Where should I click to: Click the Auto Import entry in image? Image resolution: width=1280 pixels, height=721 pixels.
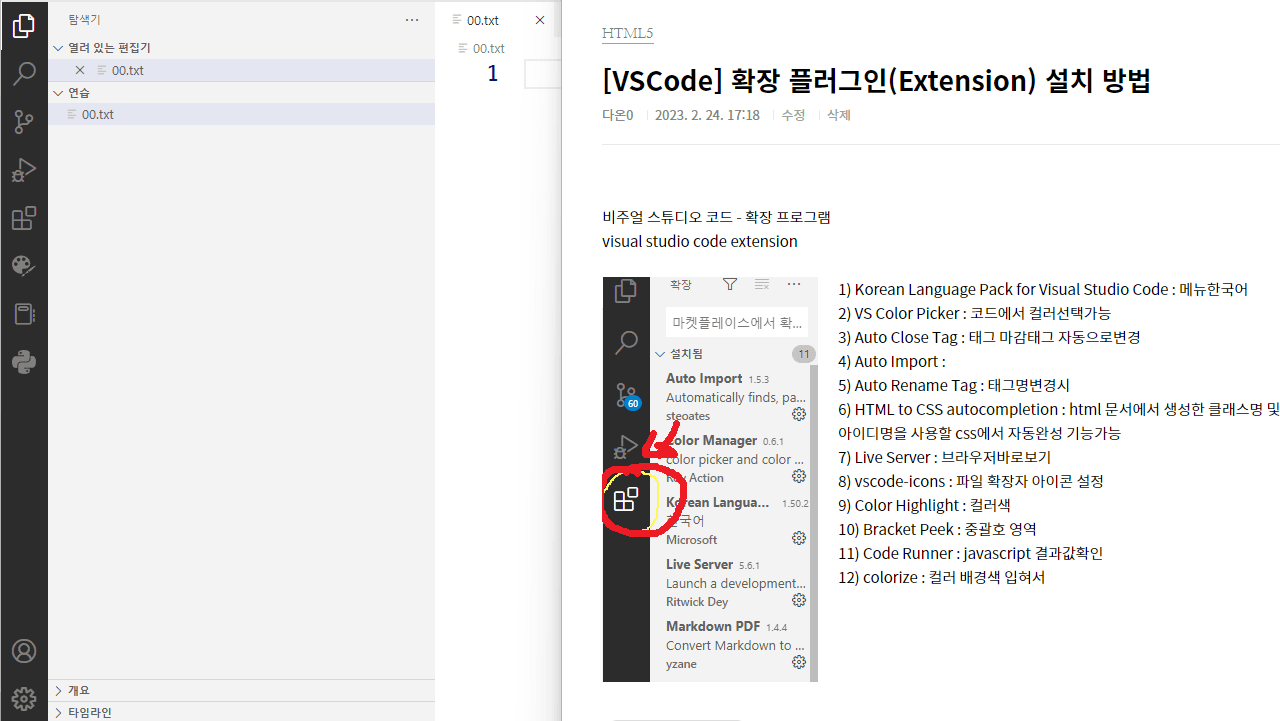pos(736,397)
